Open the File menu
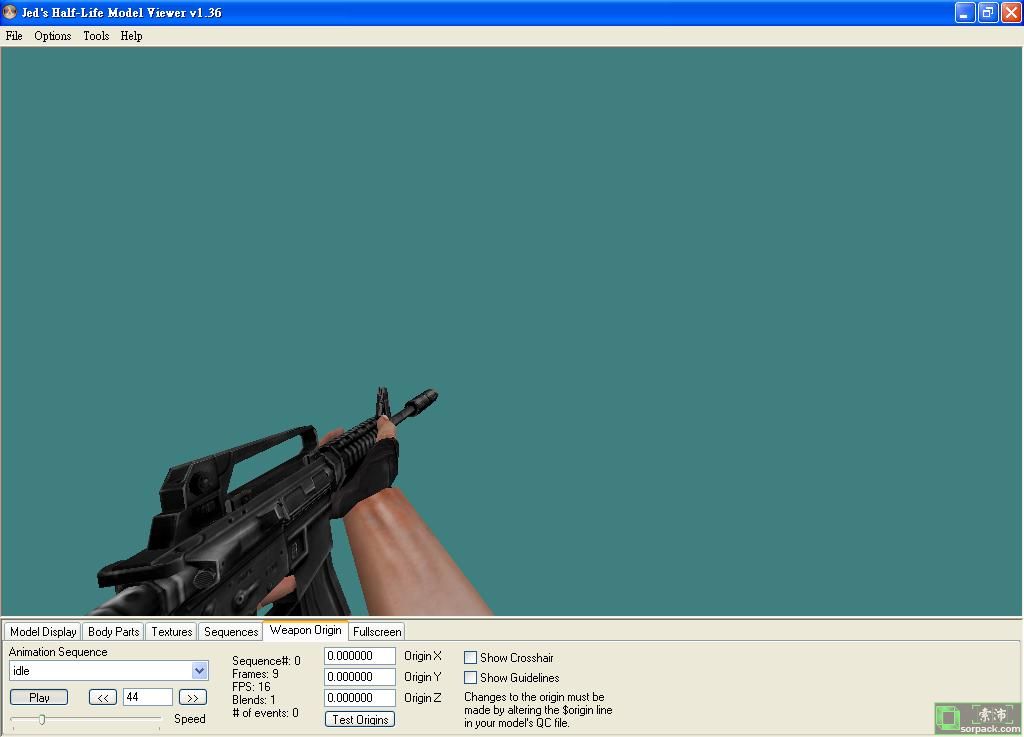The image size is (1024, 737). click(14, 36)
